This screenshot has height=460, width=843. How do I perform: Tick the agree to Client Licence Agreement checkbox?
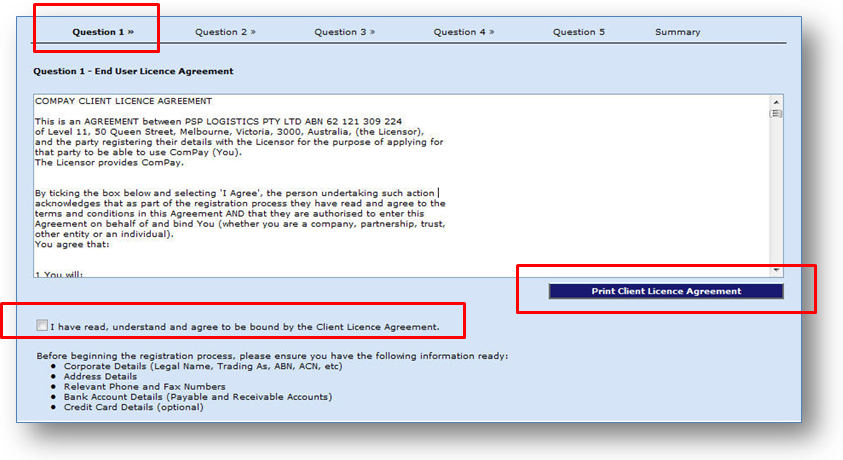42,325
